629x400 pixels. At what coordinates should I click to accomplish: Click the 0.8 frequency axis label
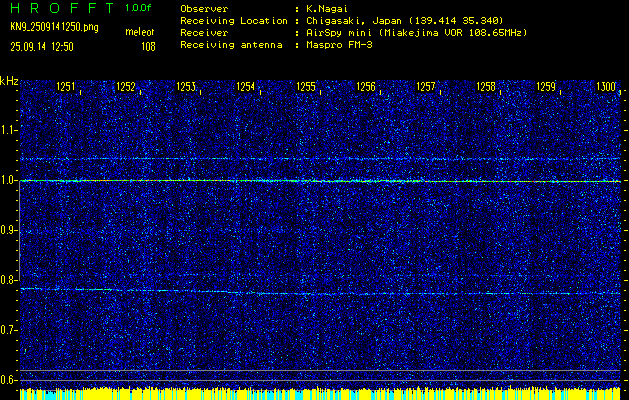tap(8, 280)
